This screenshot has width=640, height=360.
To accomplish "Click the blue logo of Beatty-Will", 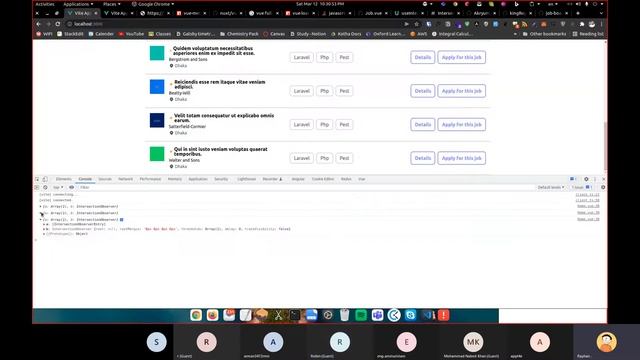I will pos(157,87).
